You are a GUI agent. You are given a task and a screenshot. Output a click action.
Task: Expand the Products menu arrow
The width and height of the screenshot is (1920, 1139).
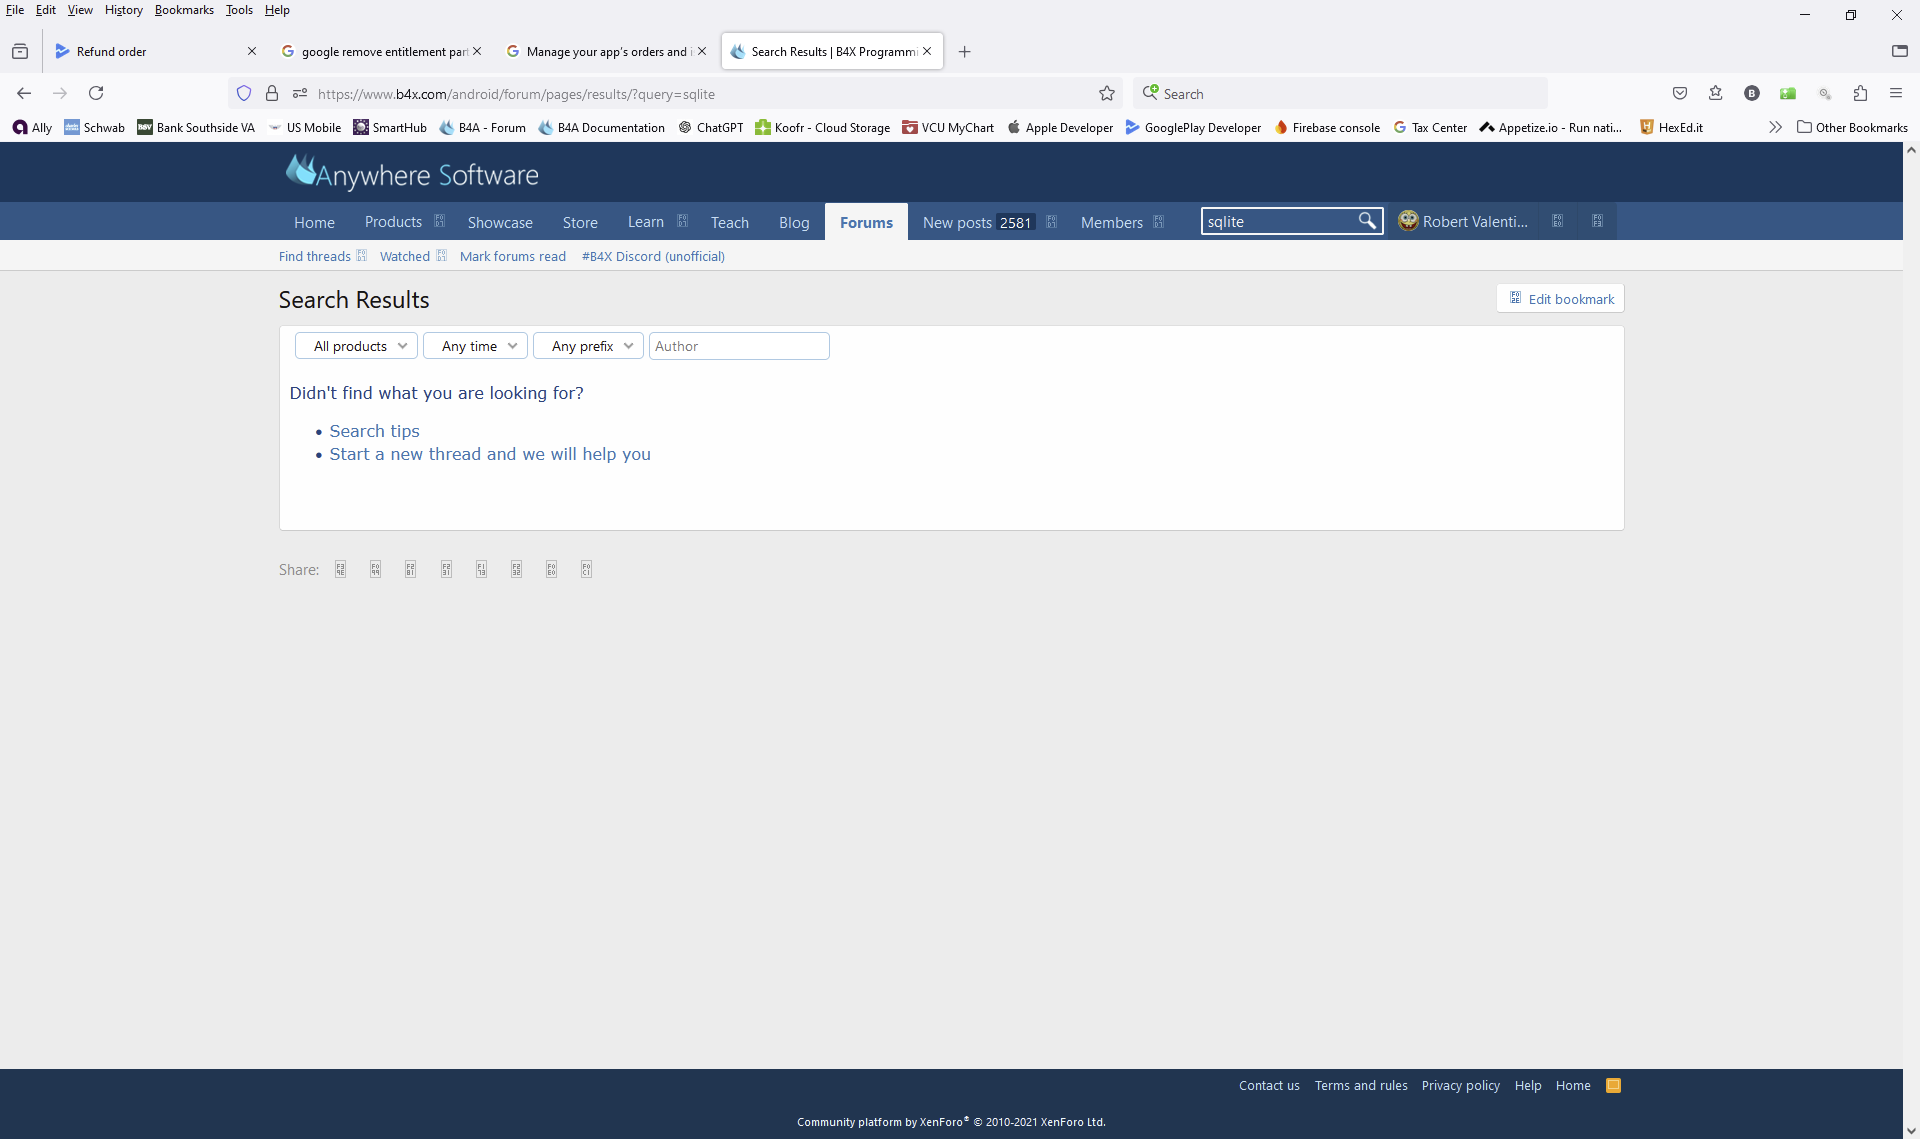[x=440, y=222]
